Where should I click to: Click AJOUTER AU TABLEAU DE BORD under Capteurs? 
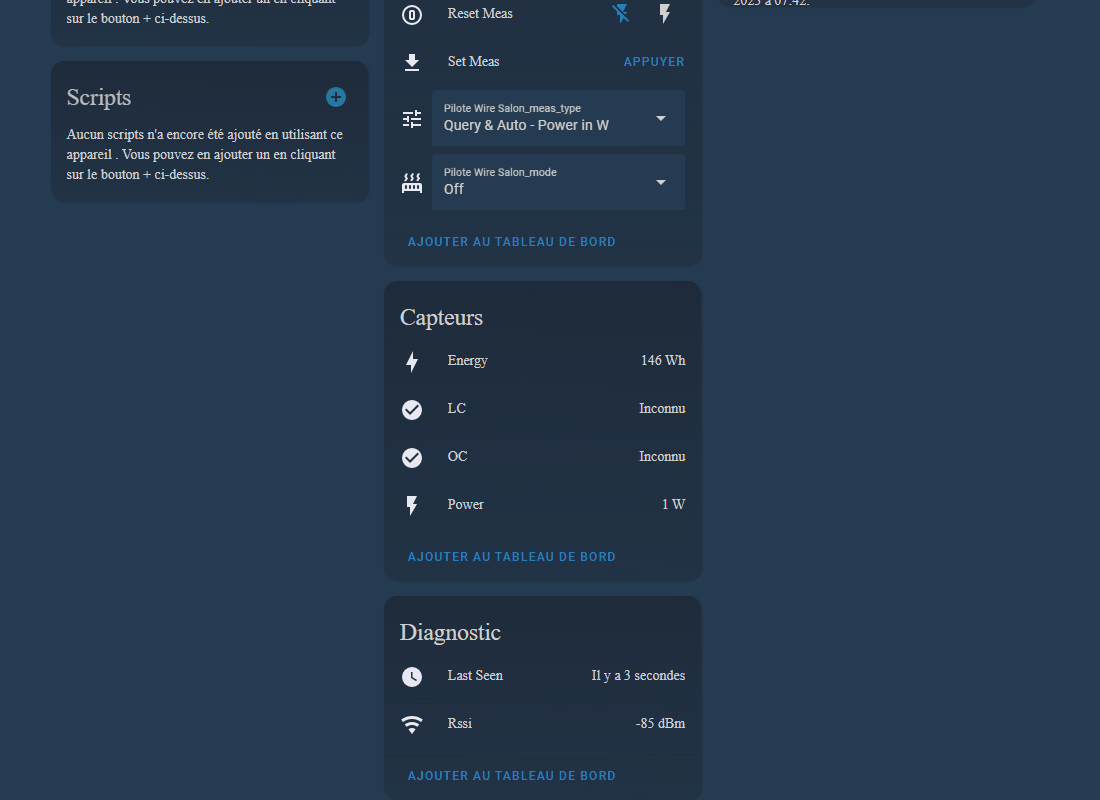[511, 556]
